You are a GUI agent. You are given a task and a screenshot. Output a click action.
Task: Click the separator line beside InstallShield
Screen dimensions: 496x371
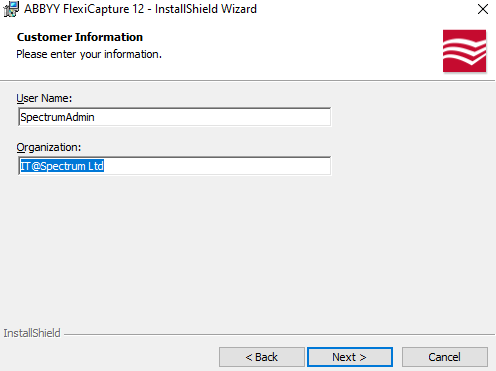tap(279, 334)
